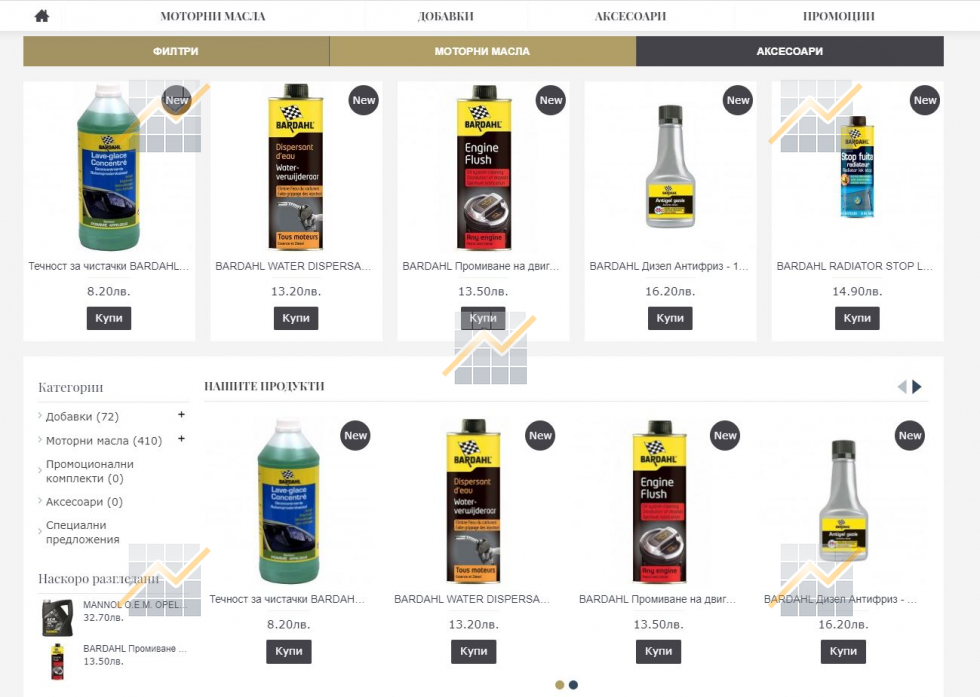Go to the home page icon
This screenshot has height=697, width=980.
click(x=42, y=16)
